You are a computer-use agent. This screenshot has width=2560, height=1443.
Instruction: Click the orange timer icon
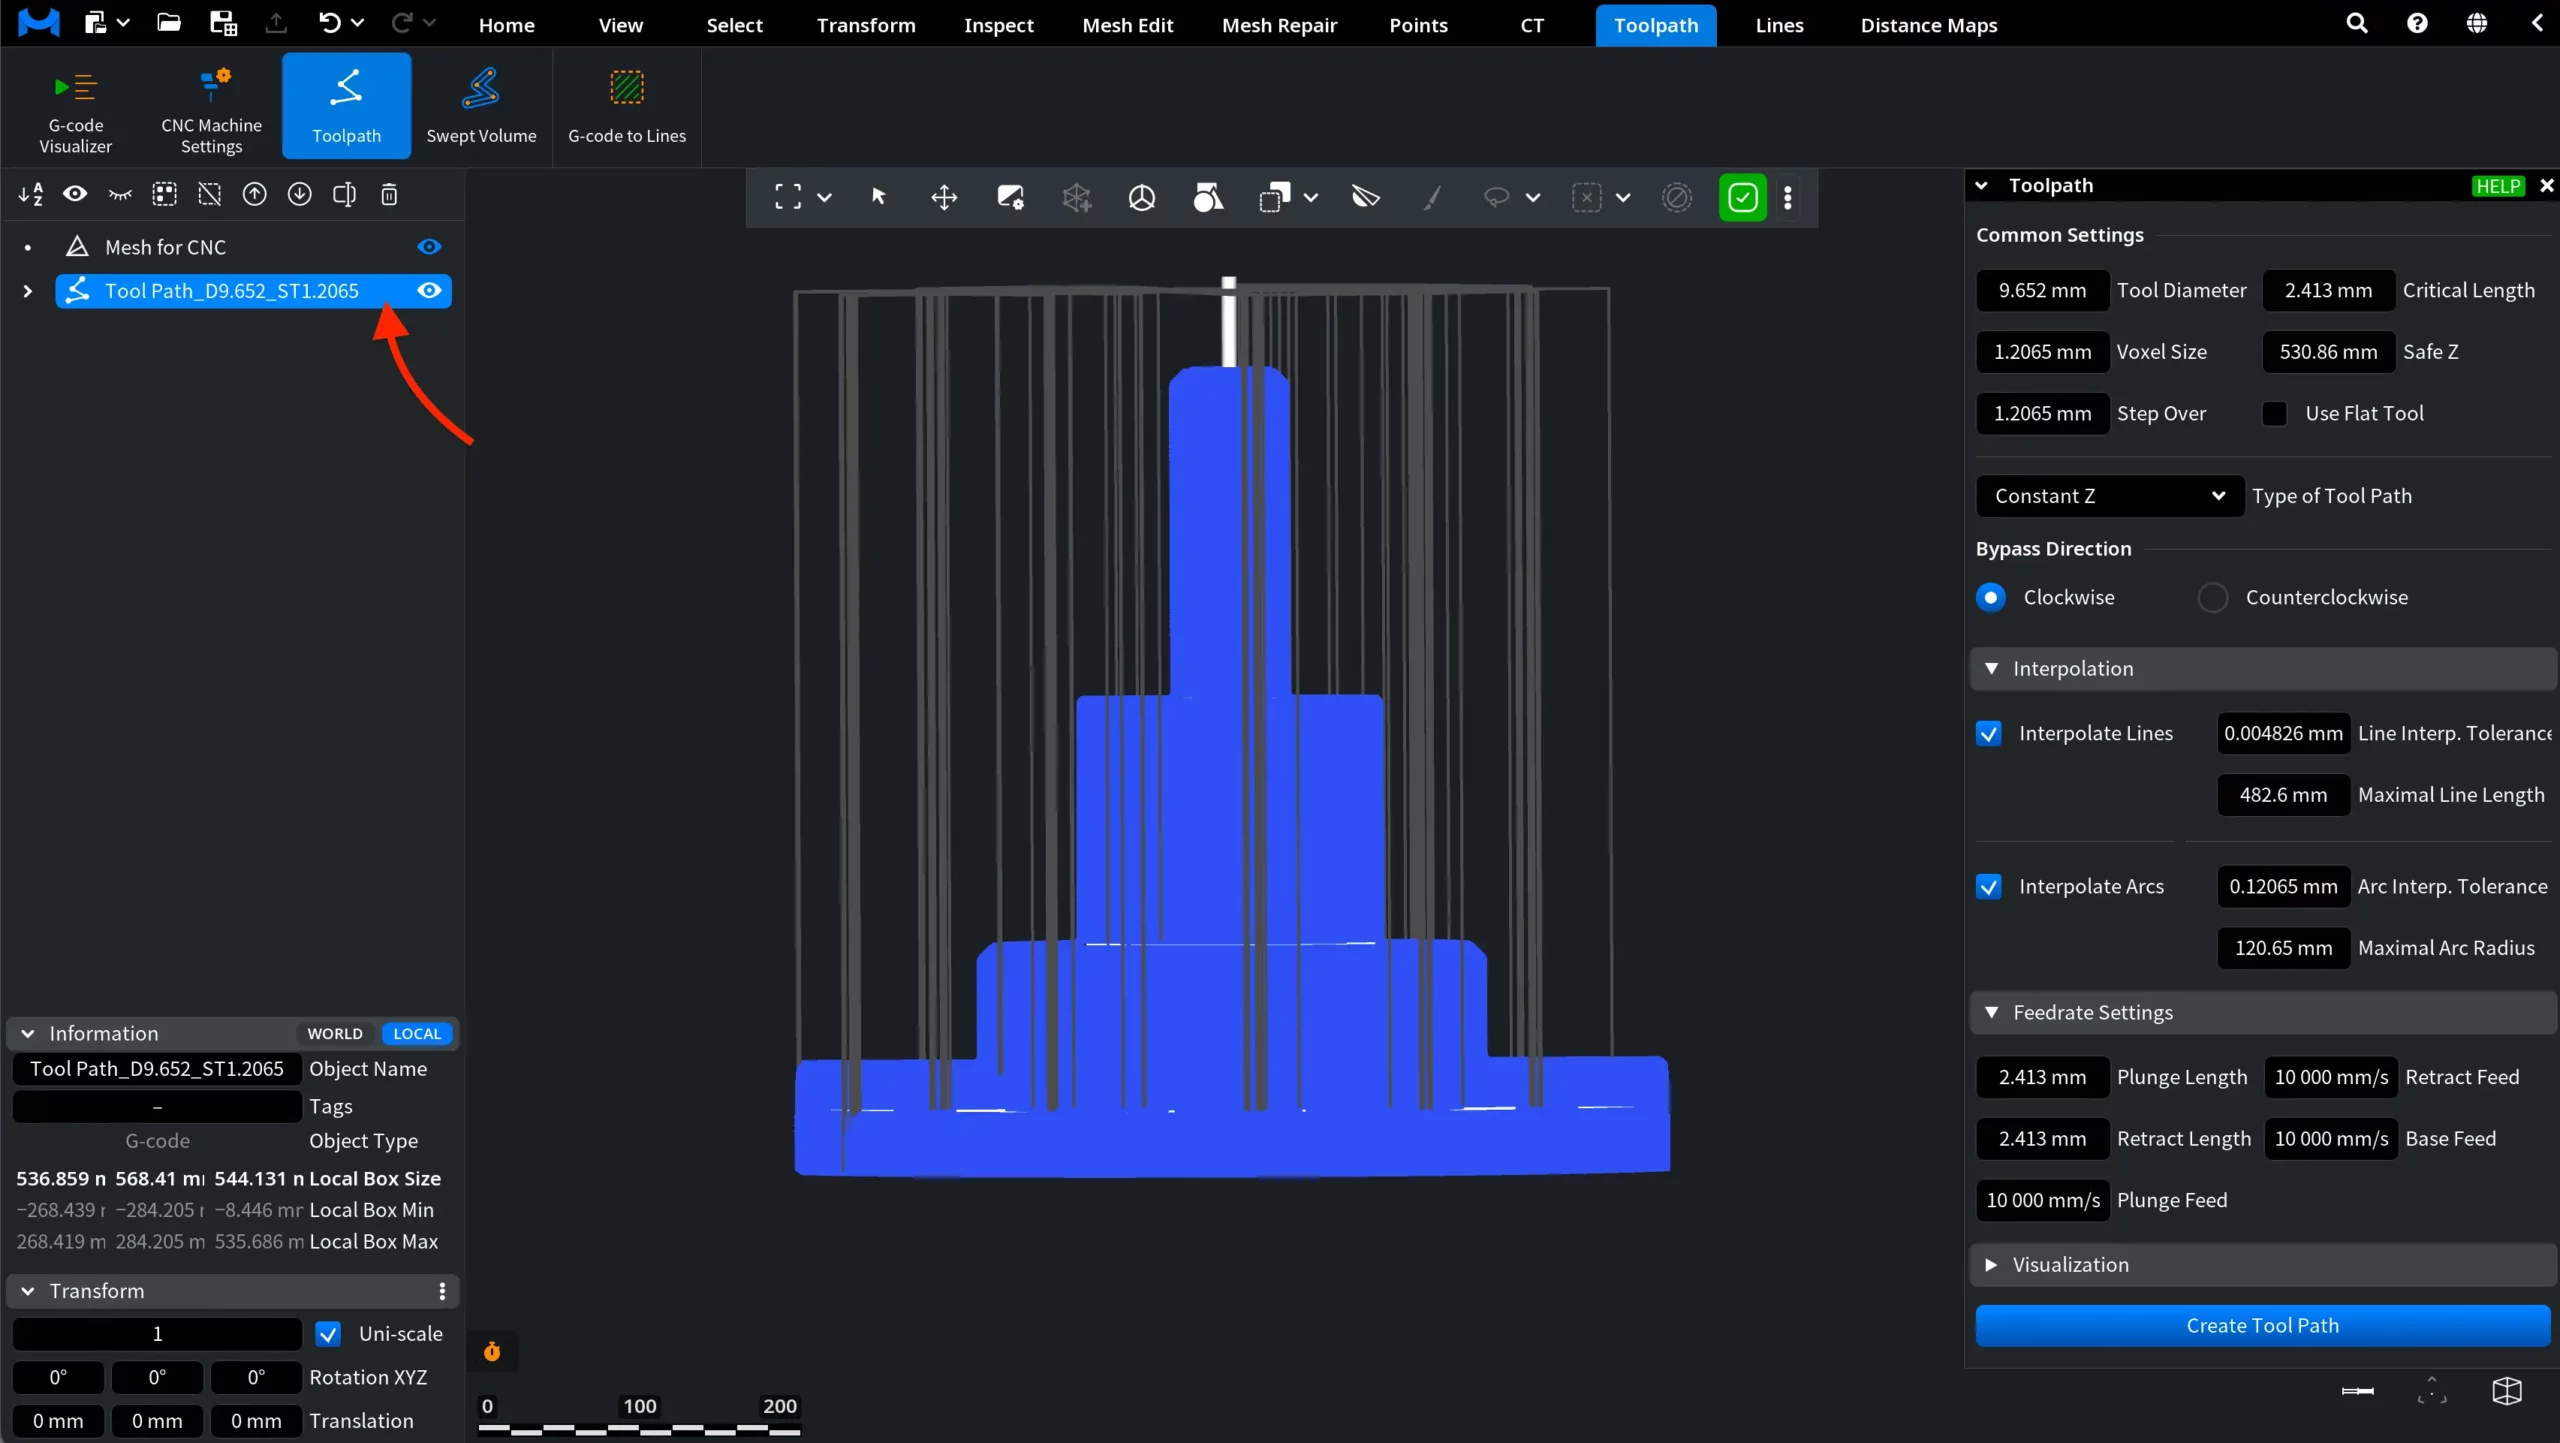(492, 1352)
